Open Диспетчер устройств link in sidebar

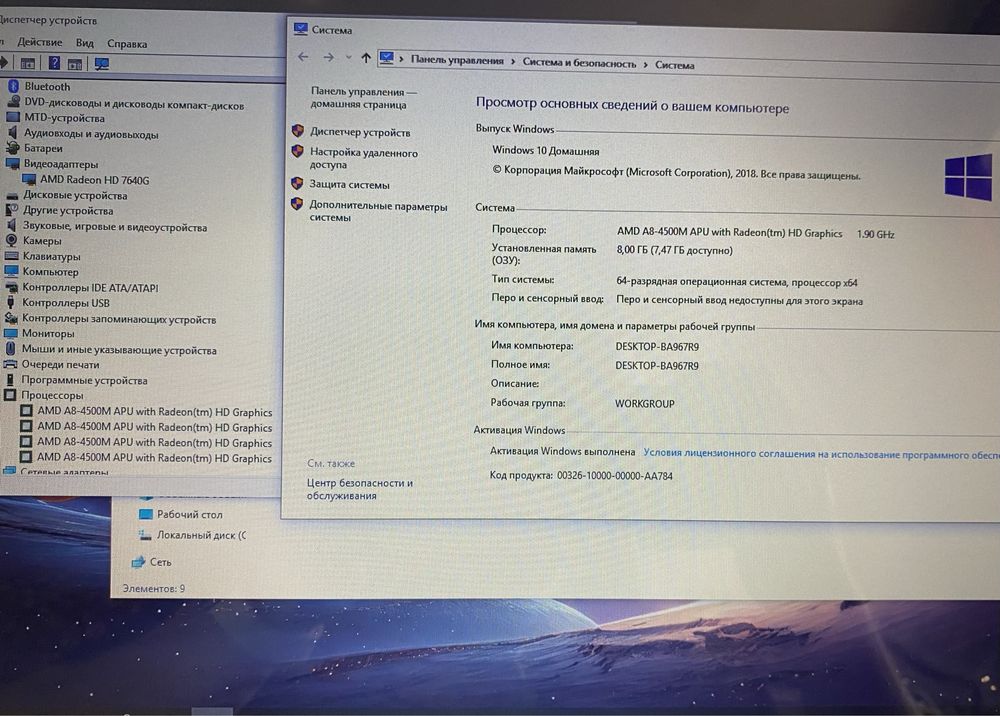[x=360, y=132]
